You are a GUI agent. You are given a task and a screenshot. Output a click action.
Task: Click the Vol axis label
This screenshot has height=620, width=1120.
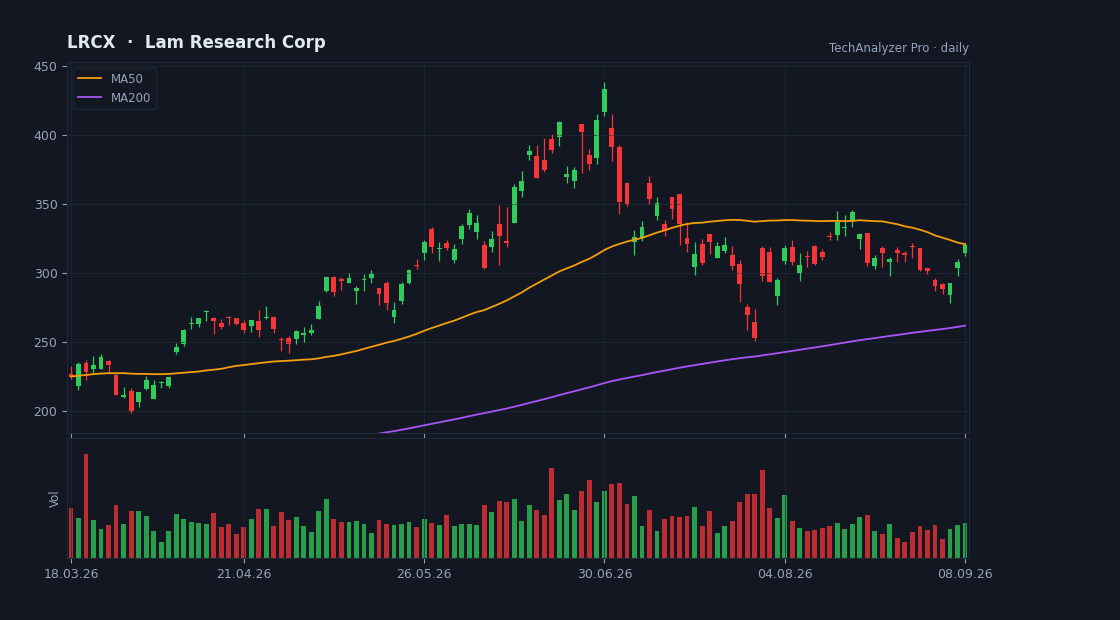(54, 499)
